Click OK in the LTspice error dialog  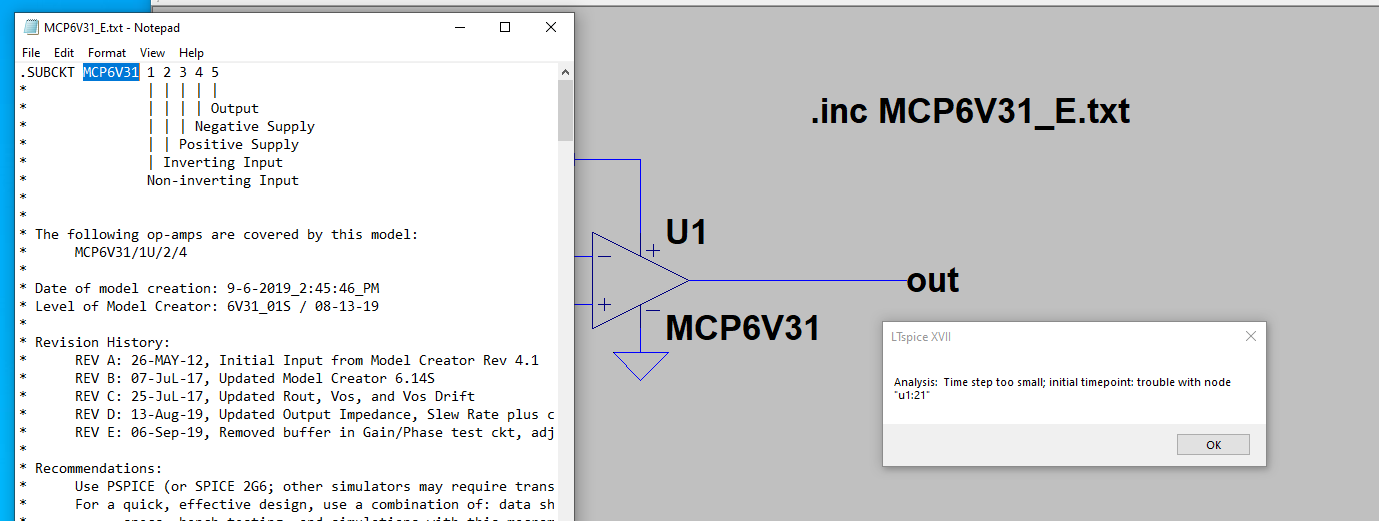[x=1213, y=445]
